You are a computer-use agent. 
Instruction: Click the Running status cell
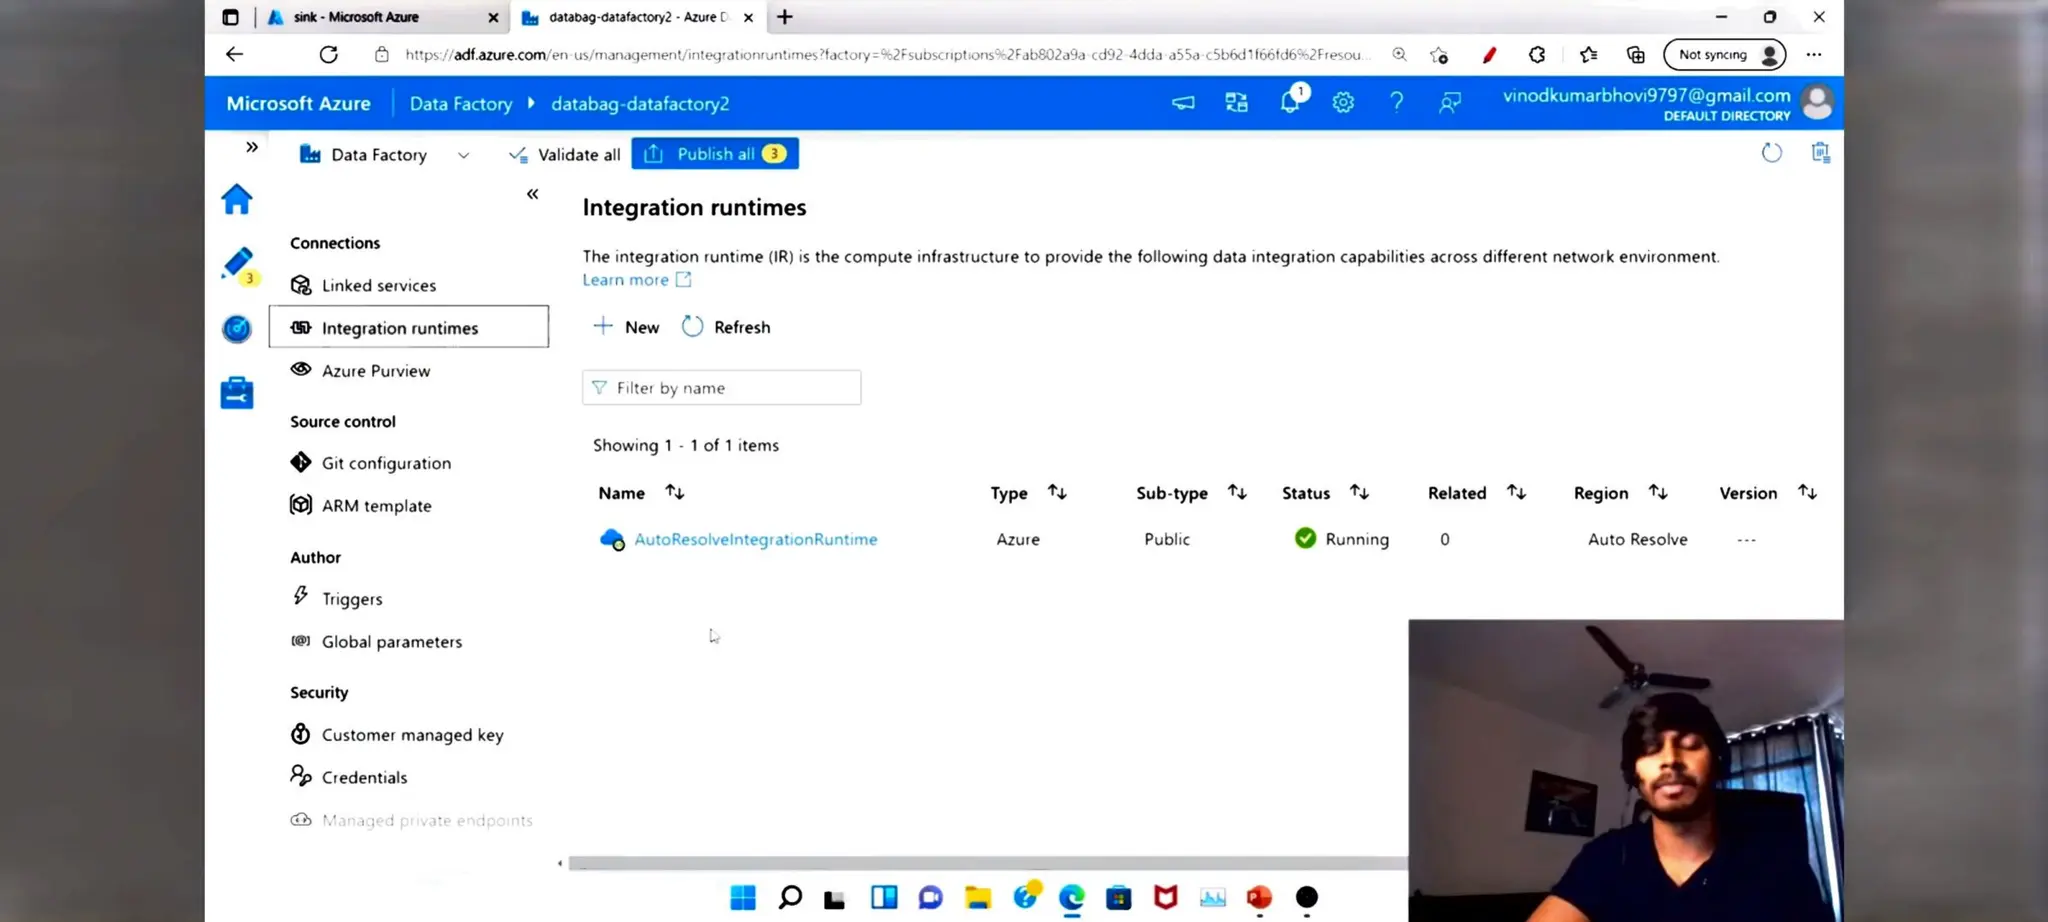[x=1341, y=539]
